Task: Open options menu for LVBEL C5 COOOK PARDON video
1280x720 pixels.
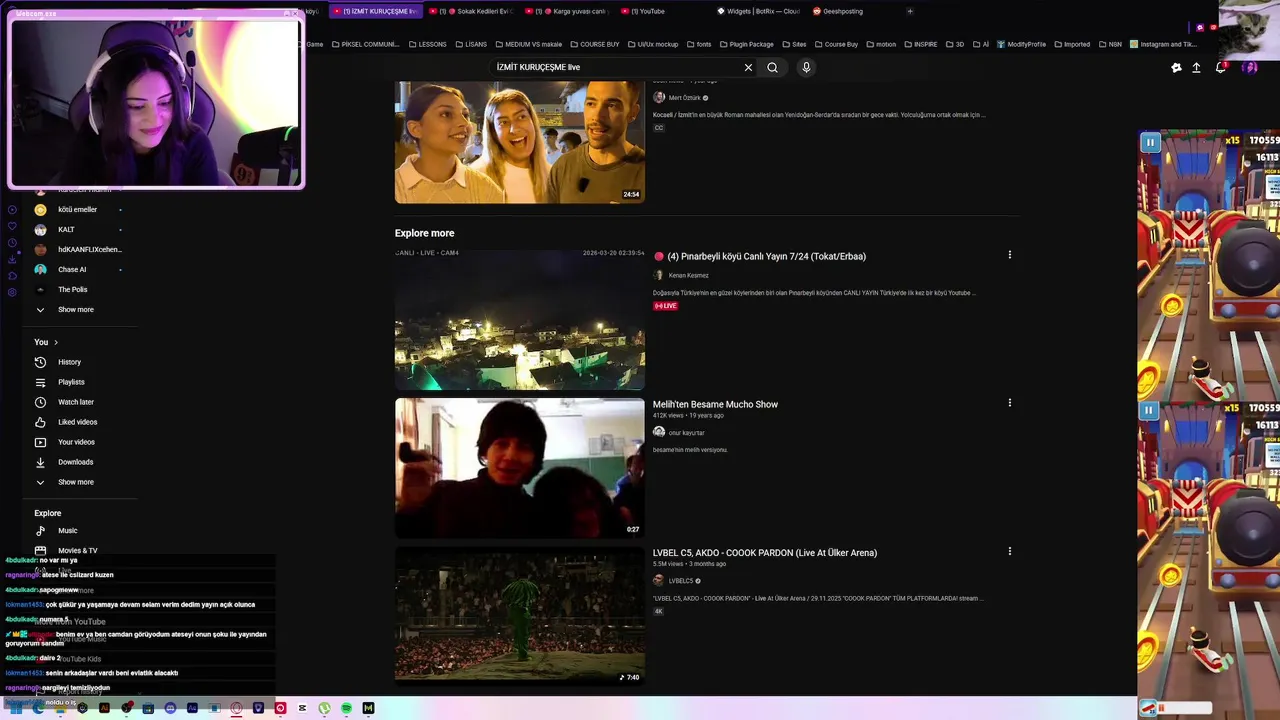Action: pyautogui.click(x=1009, y=551)
